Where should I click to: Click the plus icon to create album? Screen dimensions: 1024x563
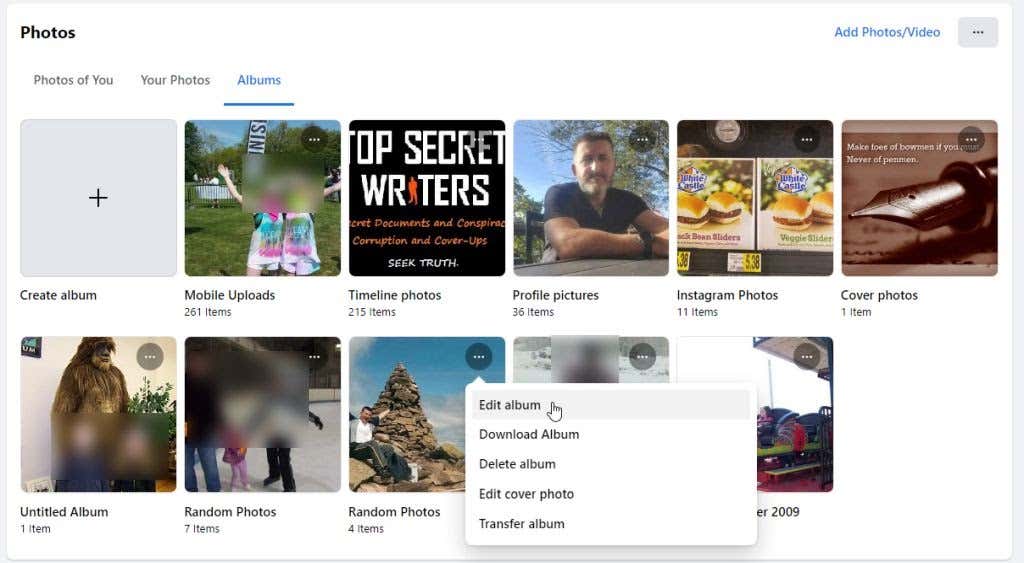click(98, 197)
